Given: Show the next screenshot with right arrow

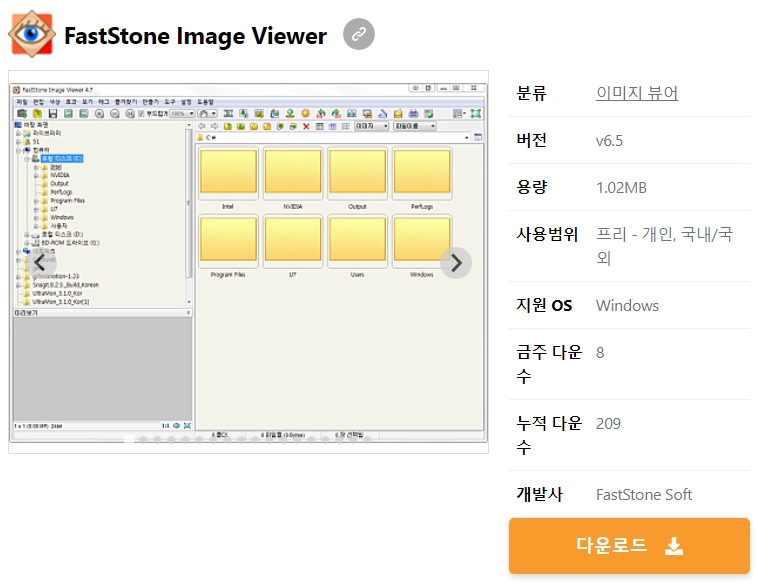Looking at the screenshot, I should pos(456,263).
